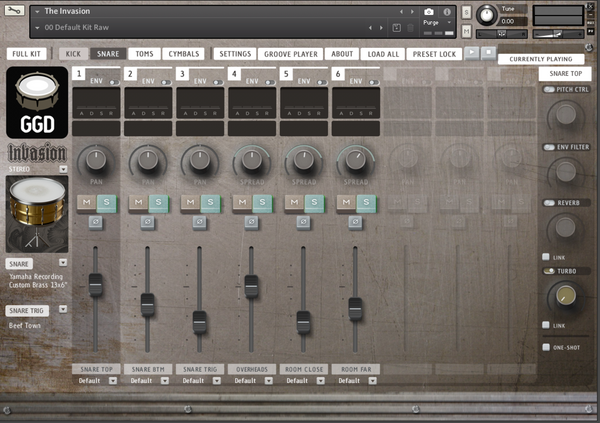Switch to the Kick tab

pos(73,54)
